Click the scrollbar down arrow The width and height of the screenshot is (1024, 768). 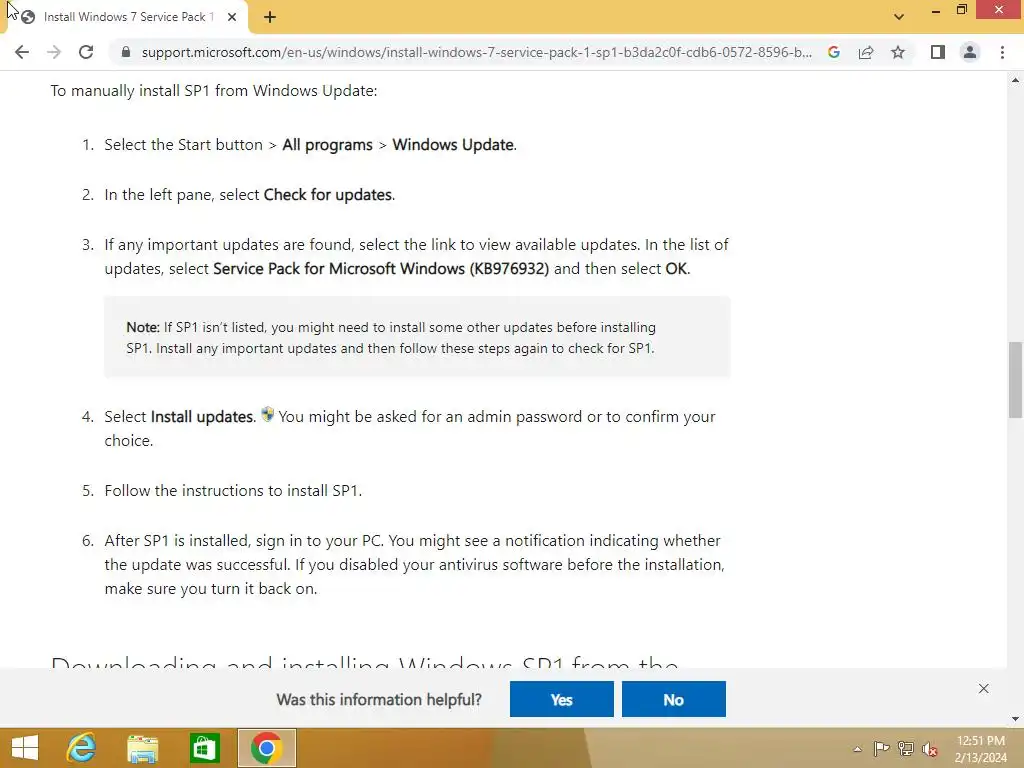(1015, 719)
